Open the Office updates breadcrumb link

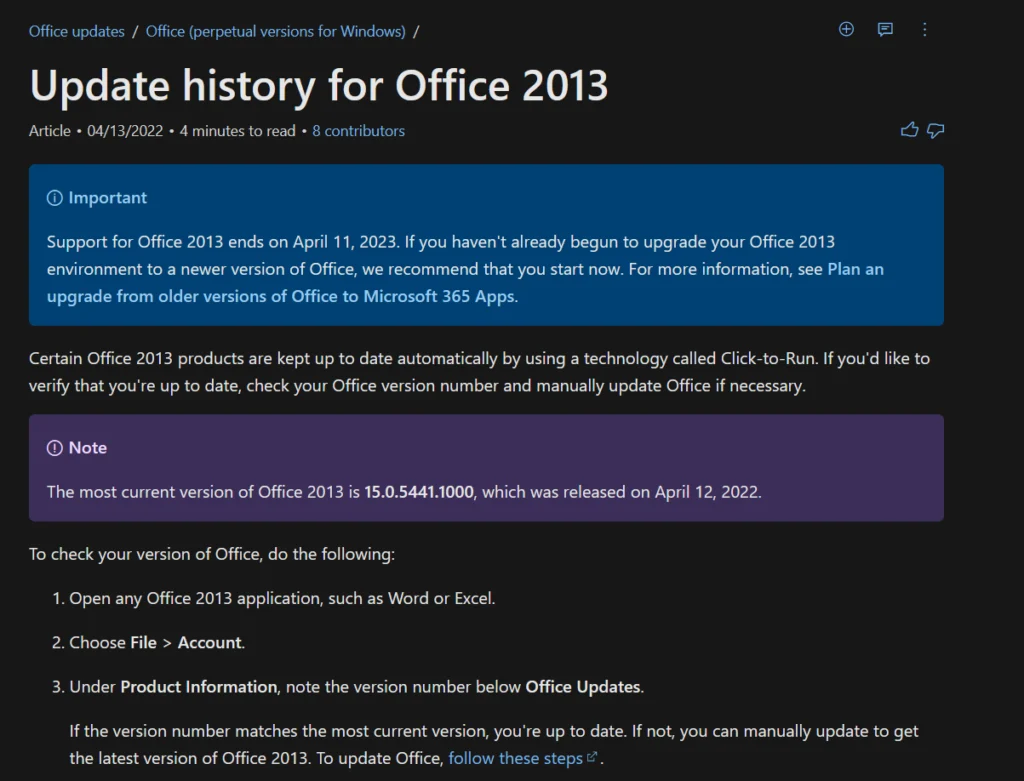click(x=76, y=31)
